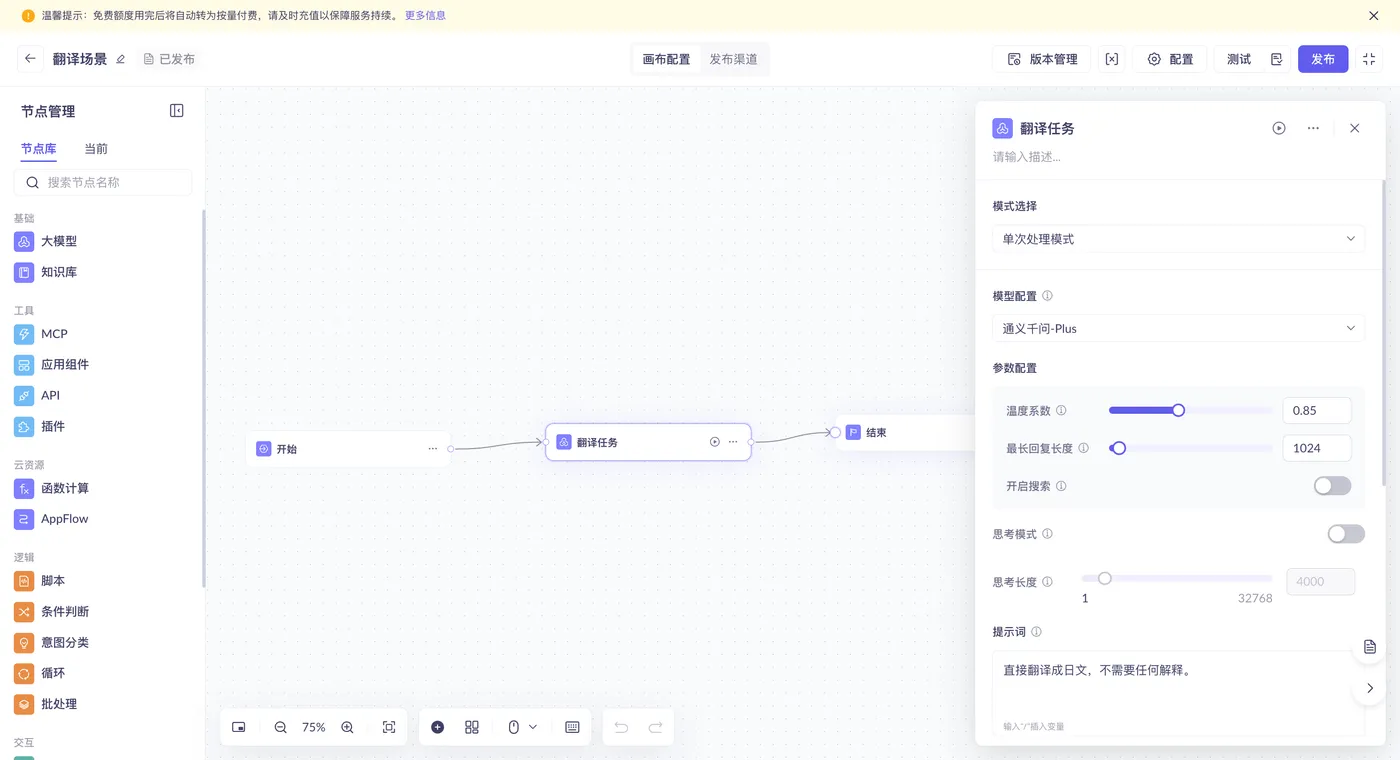Open the mouse mode dropdown

tap(522, 727)
